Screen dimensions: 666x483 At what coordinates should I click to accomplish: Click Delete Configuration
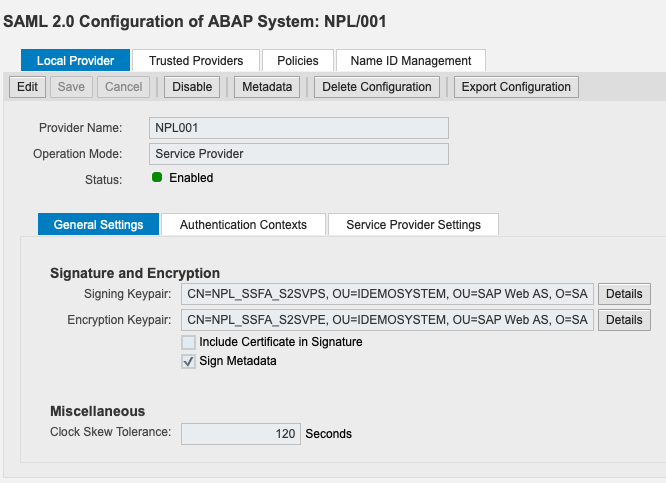pos(377,87)
